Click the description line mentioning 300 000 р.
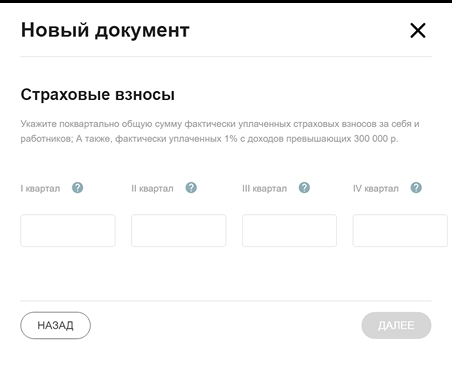Viewport: 452px width, 388px height. point(209,139)
